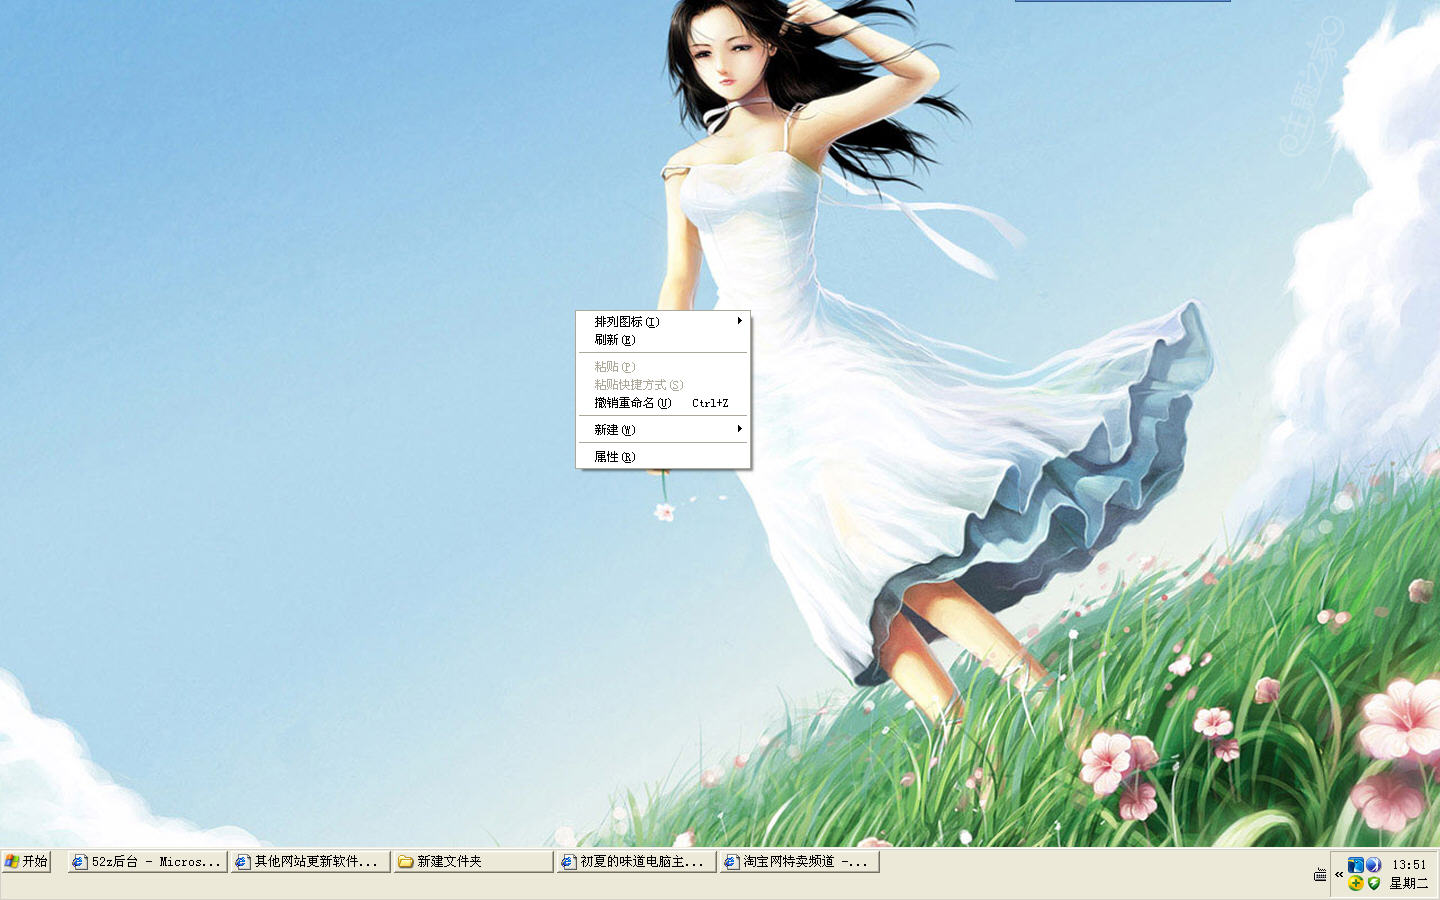The width and height of the screenshot is (1440, 900).
Task: Click the blue penguin tray icon
Action: (x=1356, y=864)
